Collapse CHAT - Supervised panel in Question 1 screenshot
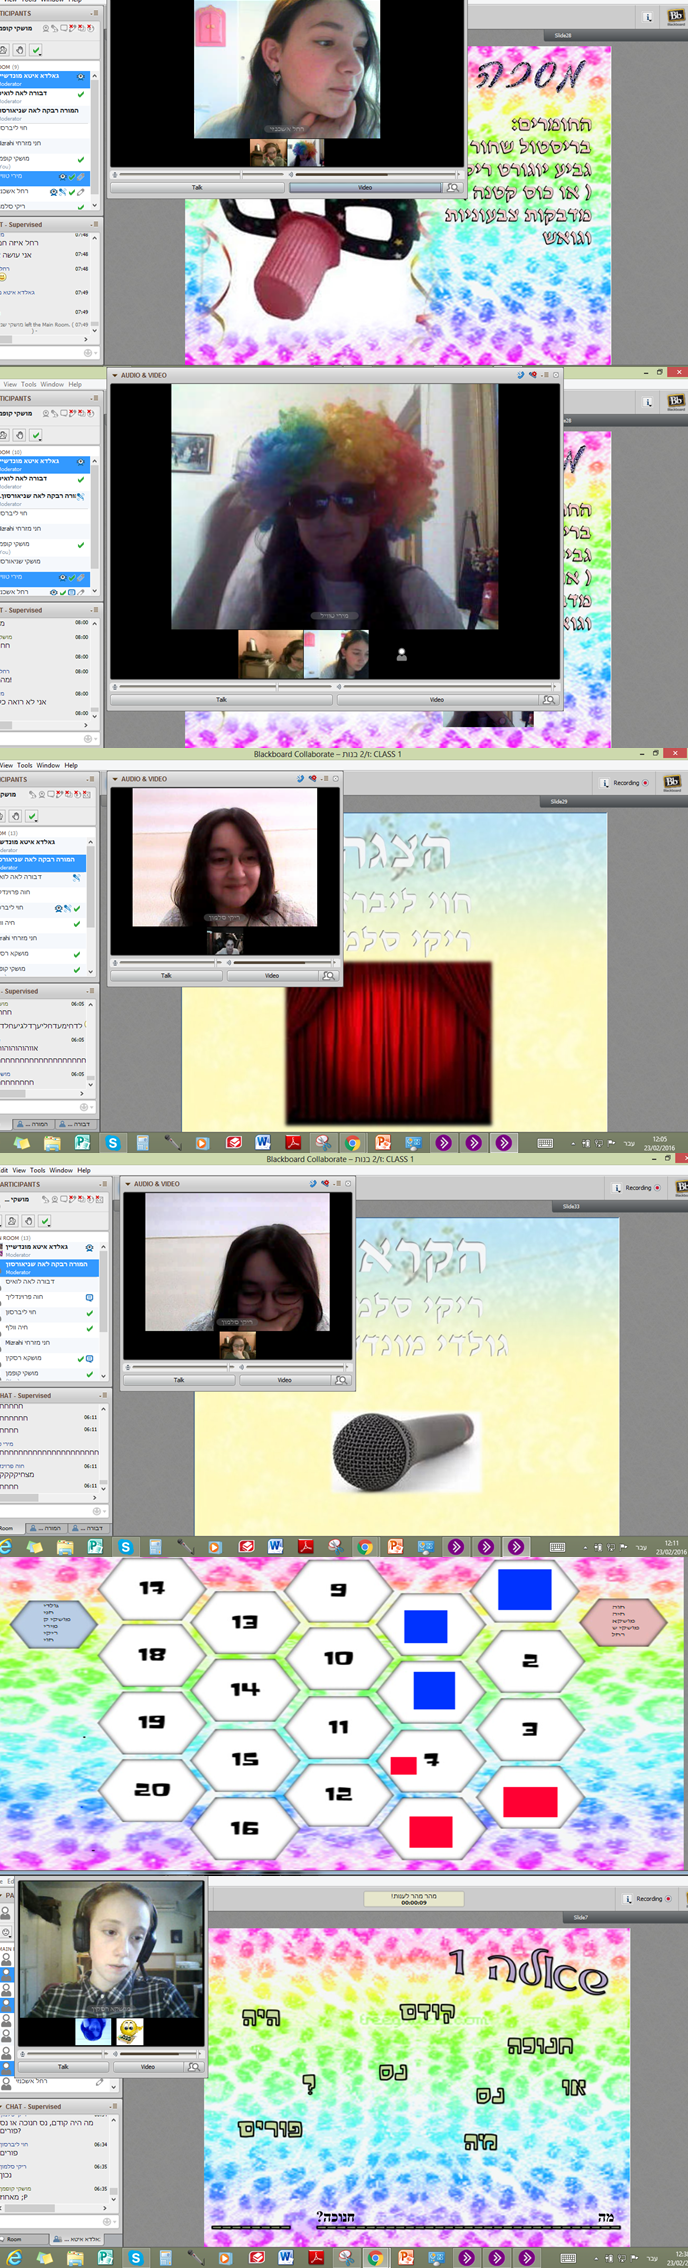This screenshot has height=2268, width=688. (x=3, y=2107)
